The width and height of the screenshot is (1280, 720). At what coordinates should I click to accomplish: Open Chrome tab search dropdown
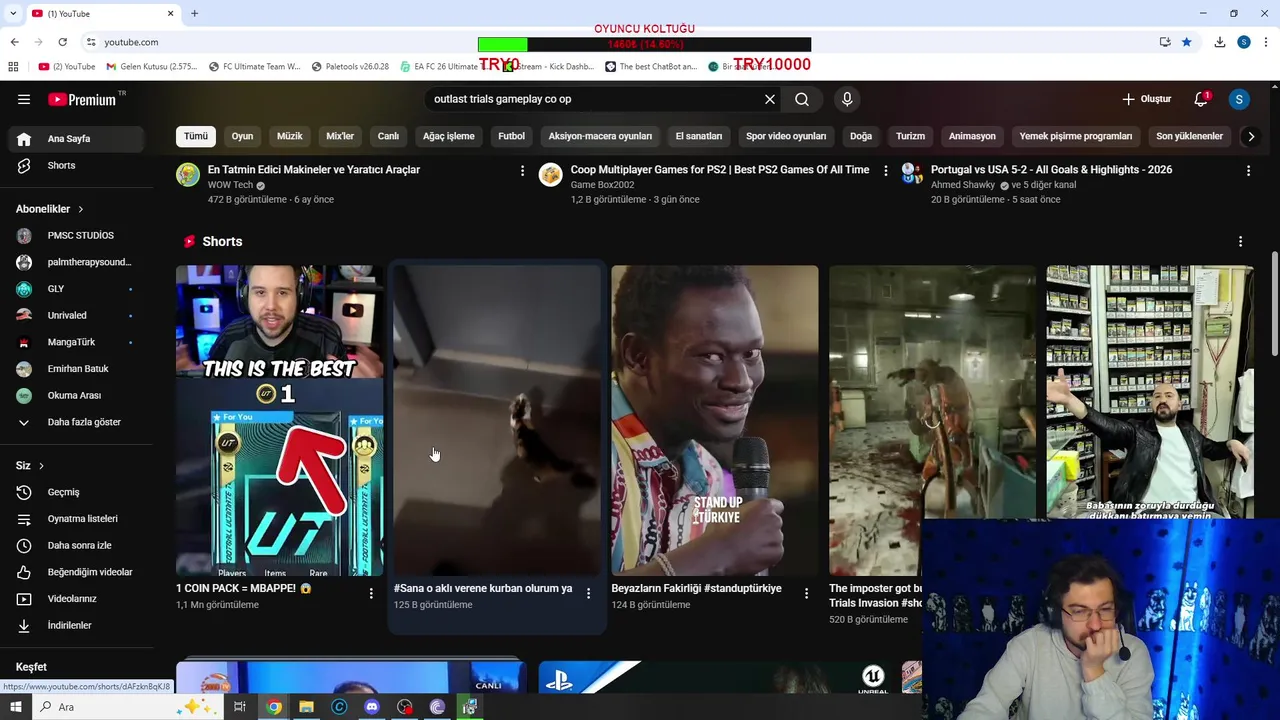[x=13, y=13]
